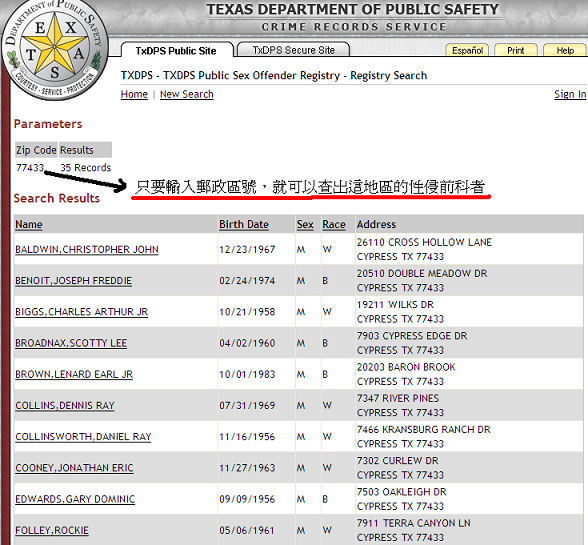Go to the Home link
588x545 pixels.
[134, 94]
